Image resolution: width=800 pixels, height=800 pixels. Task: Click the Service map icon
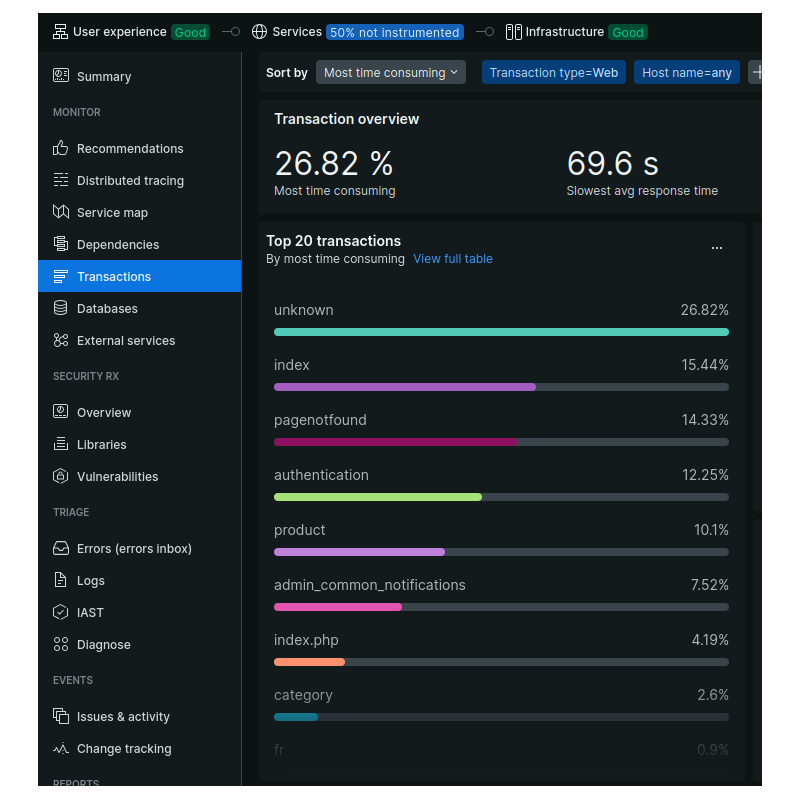pyautogui.click(x=61, y=212)
